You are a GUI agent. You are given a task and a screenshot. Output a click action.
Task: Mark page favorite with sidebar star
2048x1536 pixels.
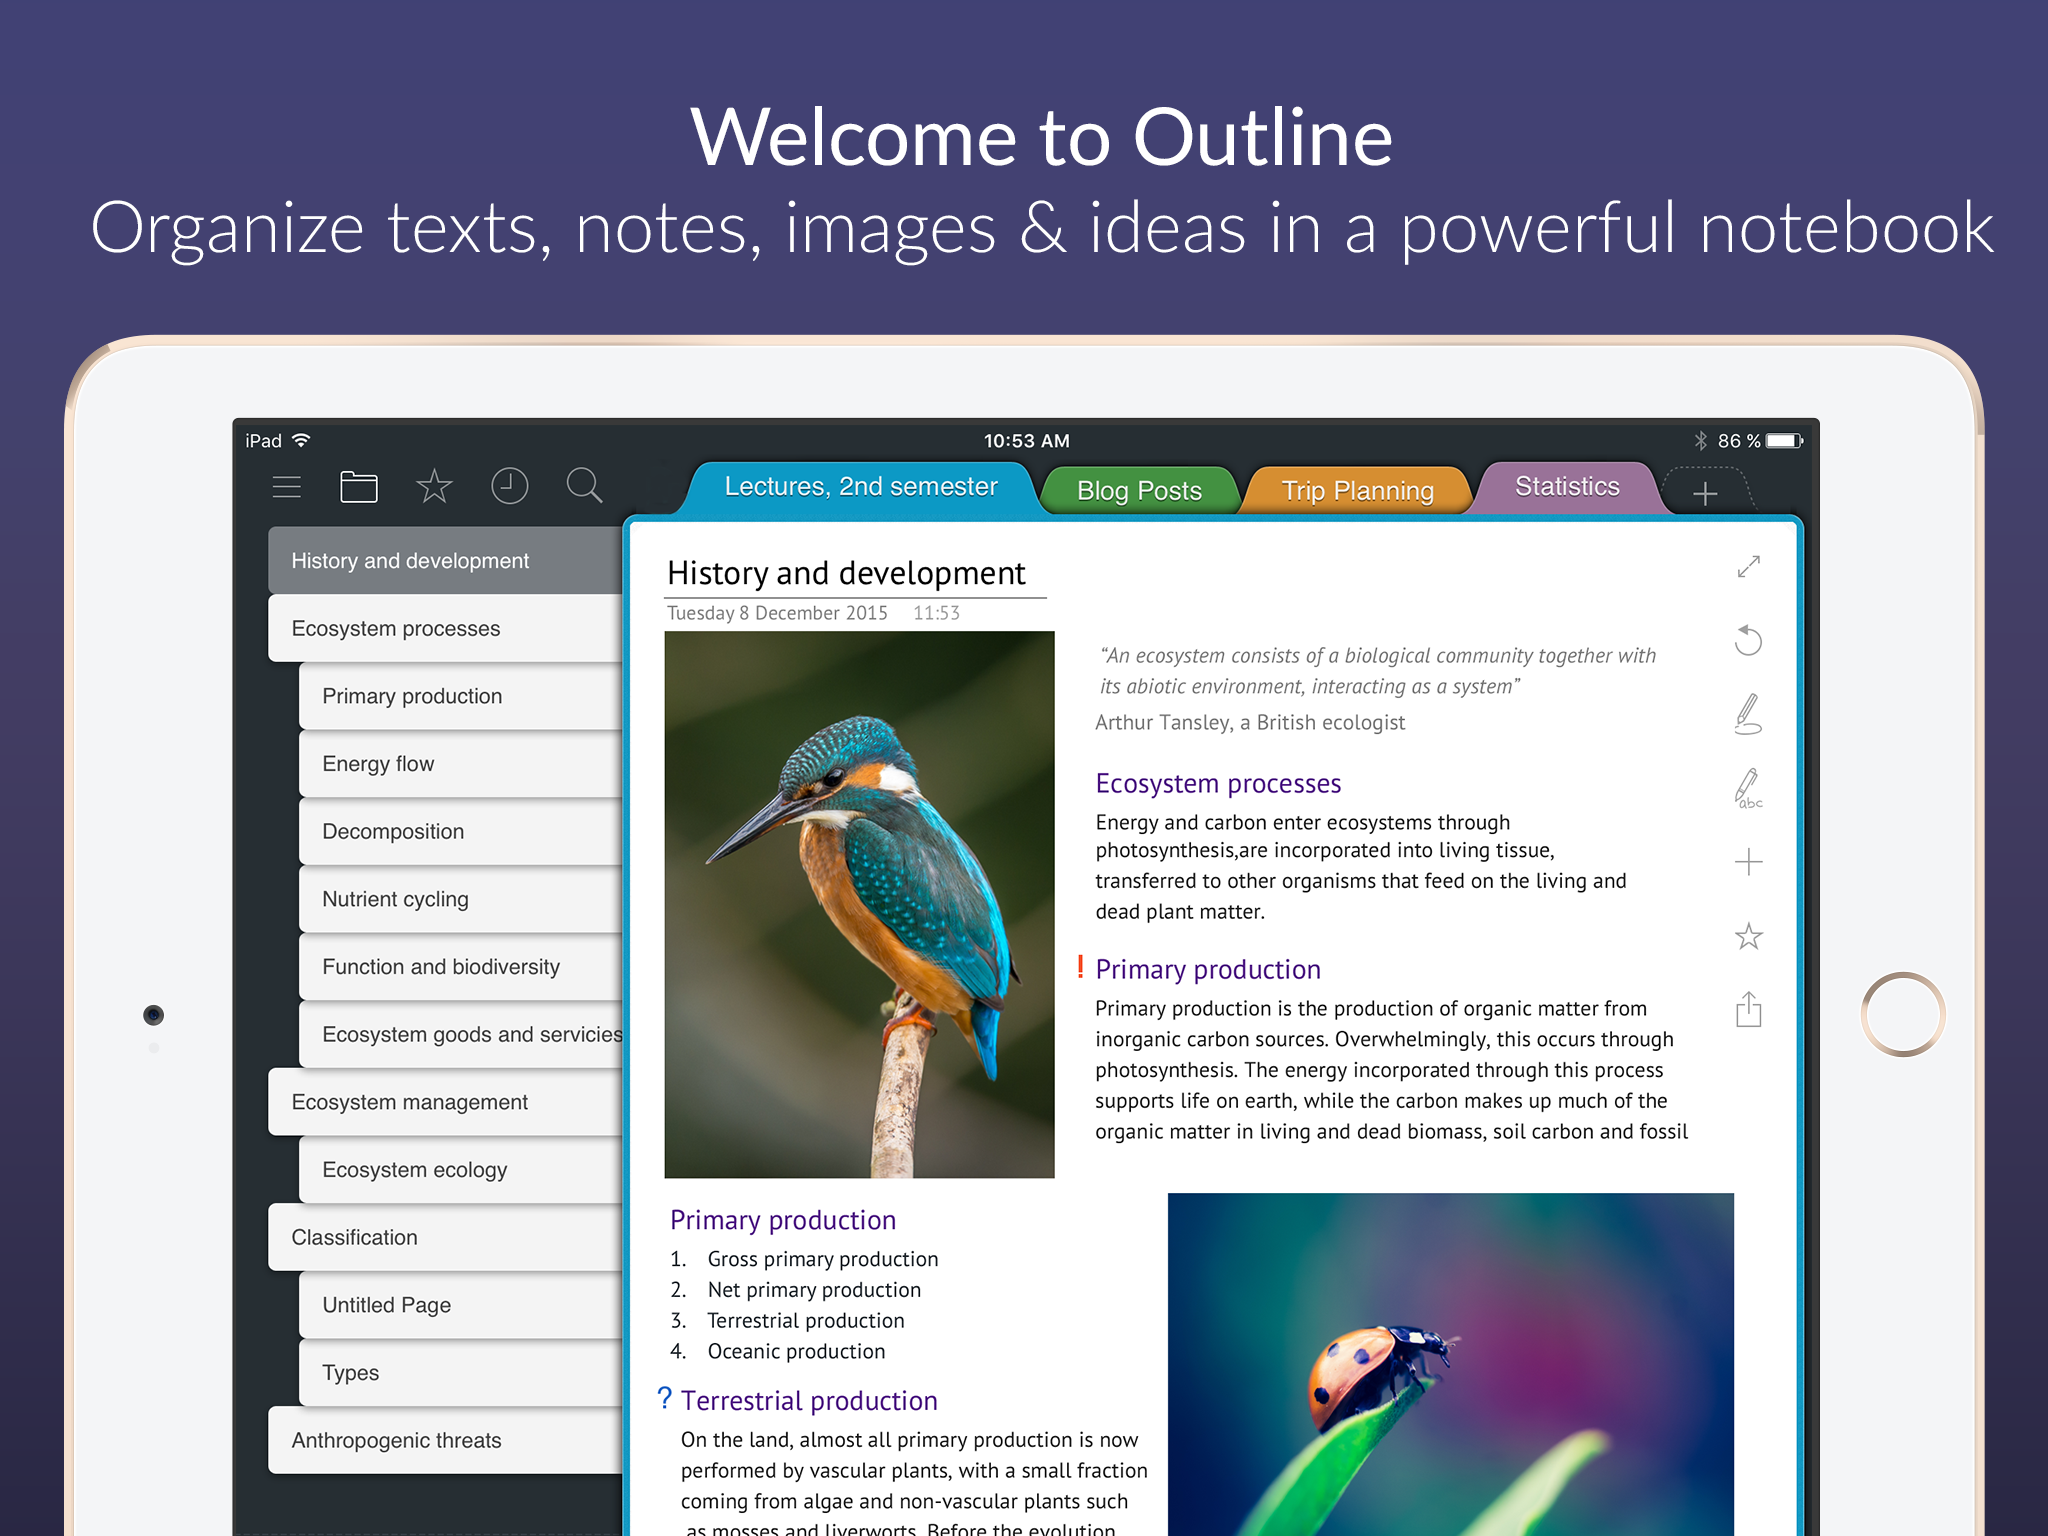pos(1748,937)
